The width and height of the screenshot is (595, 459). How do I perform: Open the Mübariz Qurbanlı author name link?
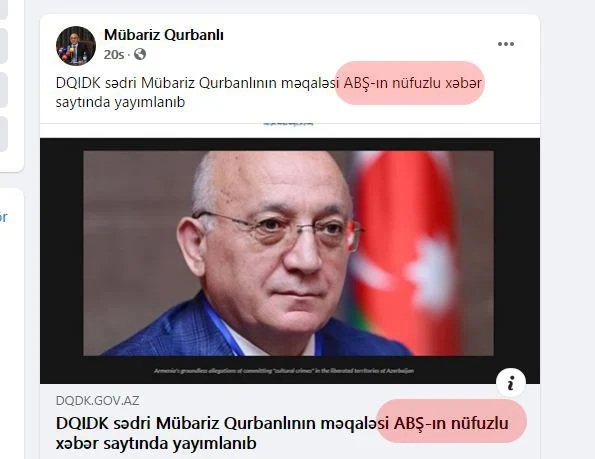pyautogui.click(x=164, y=35)
